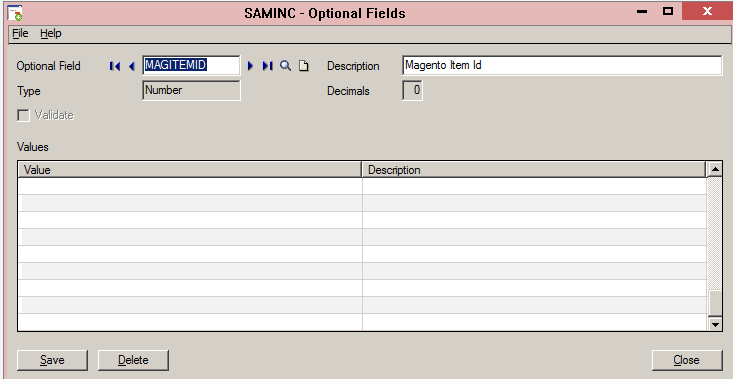Open the optional field finder magnifier

[x=285, y=66]
